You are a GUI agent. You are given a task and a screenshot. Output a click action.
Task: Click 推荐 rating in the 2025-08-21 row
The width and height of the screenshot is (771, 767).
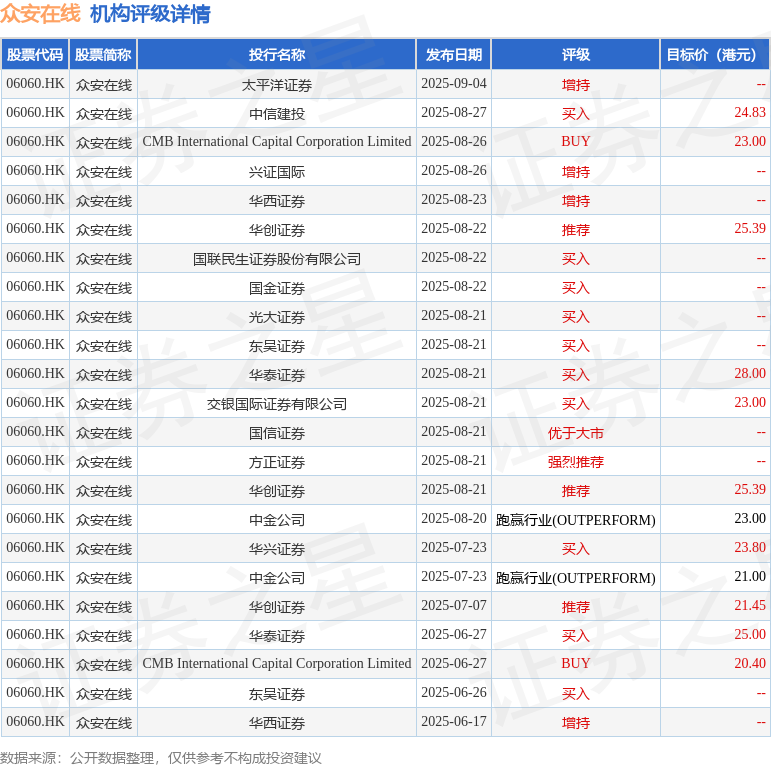576,491
